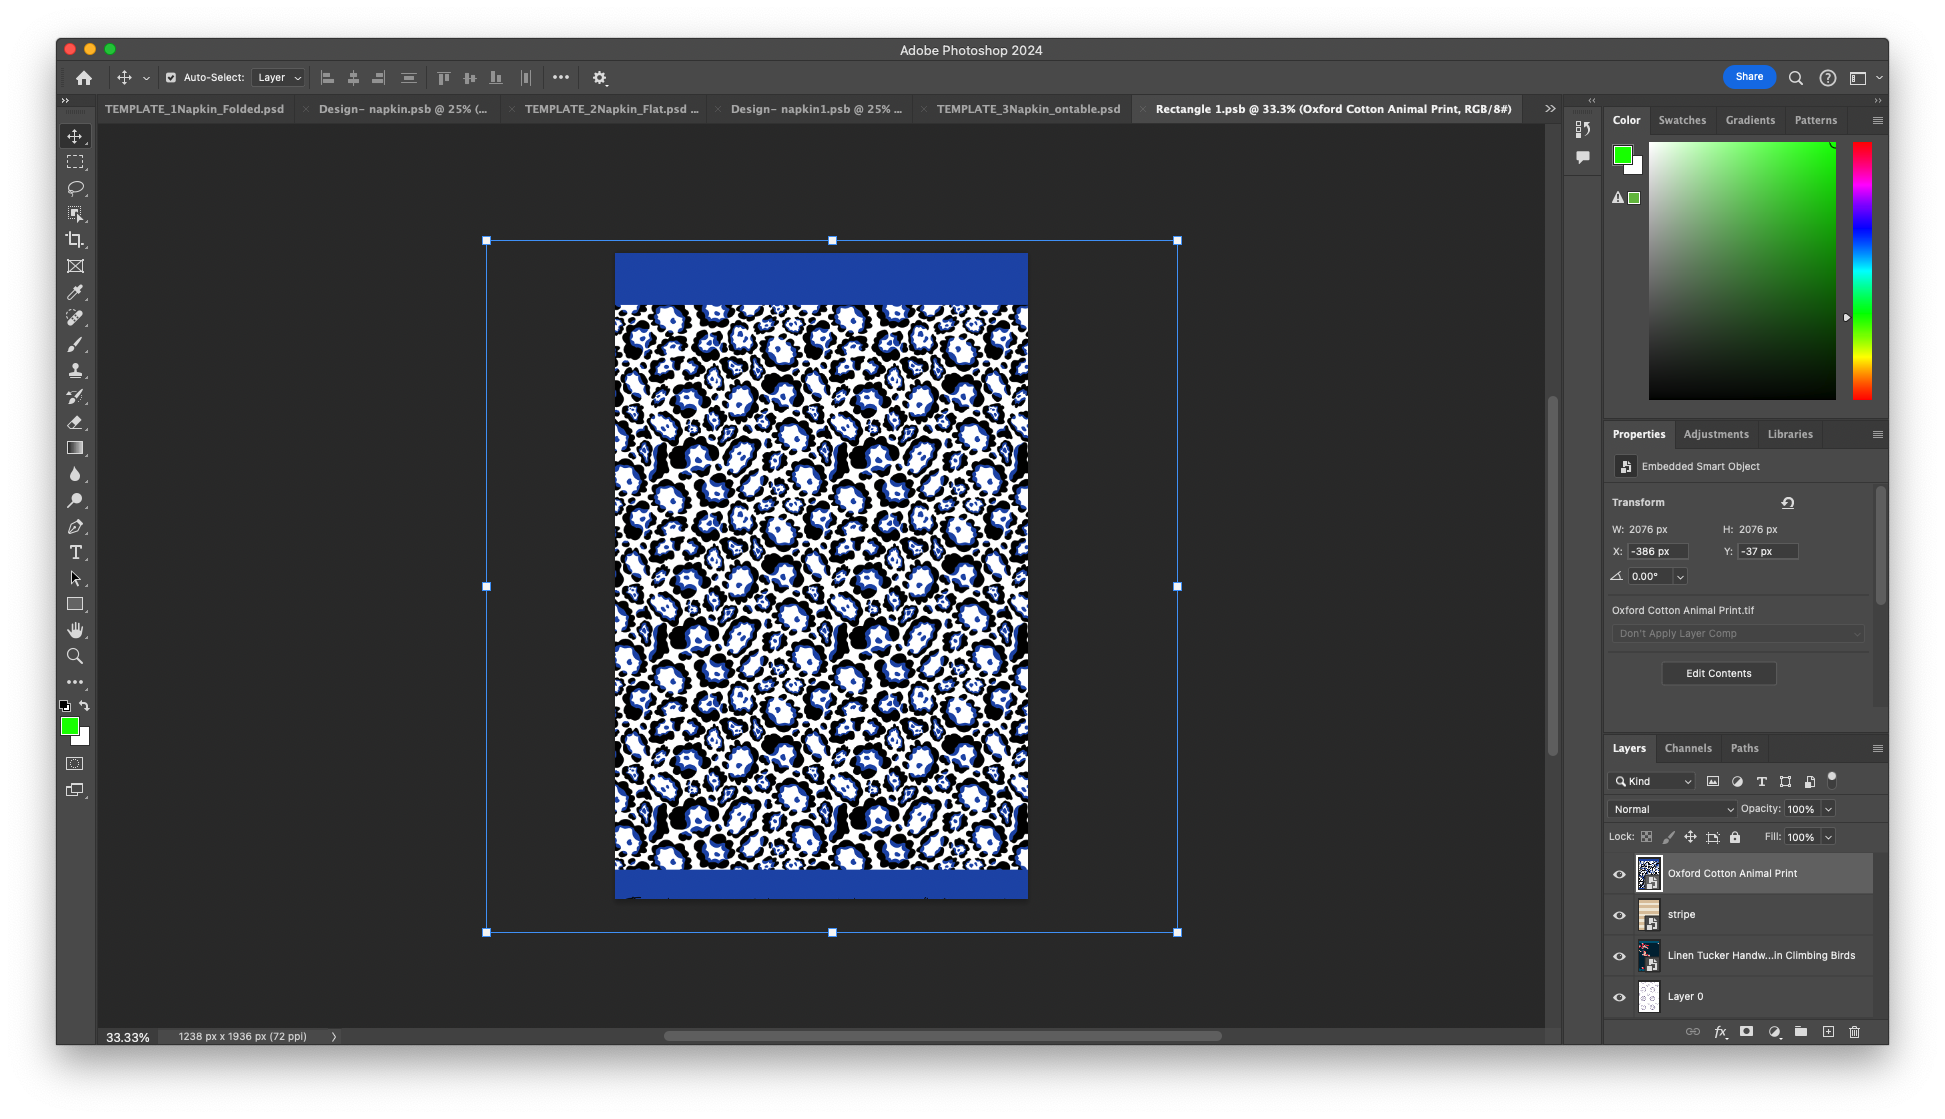Click the add layer style fx icon

click(1720, 1032)
